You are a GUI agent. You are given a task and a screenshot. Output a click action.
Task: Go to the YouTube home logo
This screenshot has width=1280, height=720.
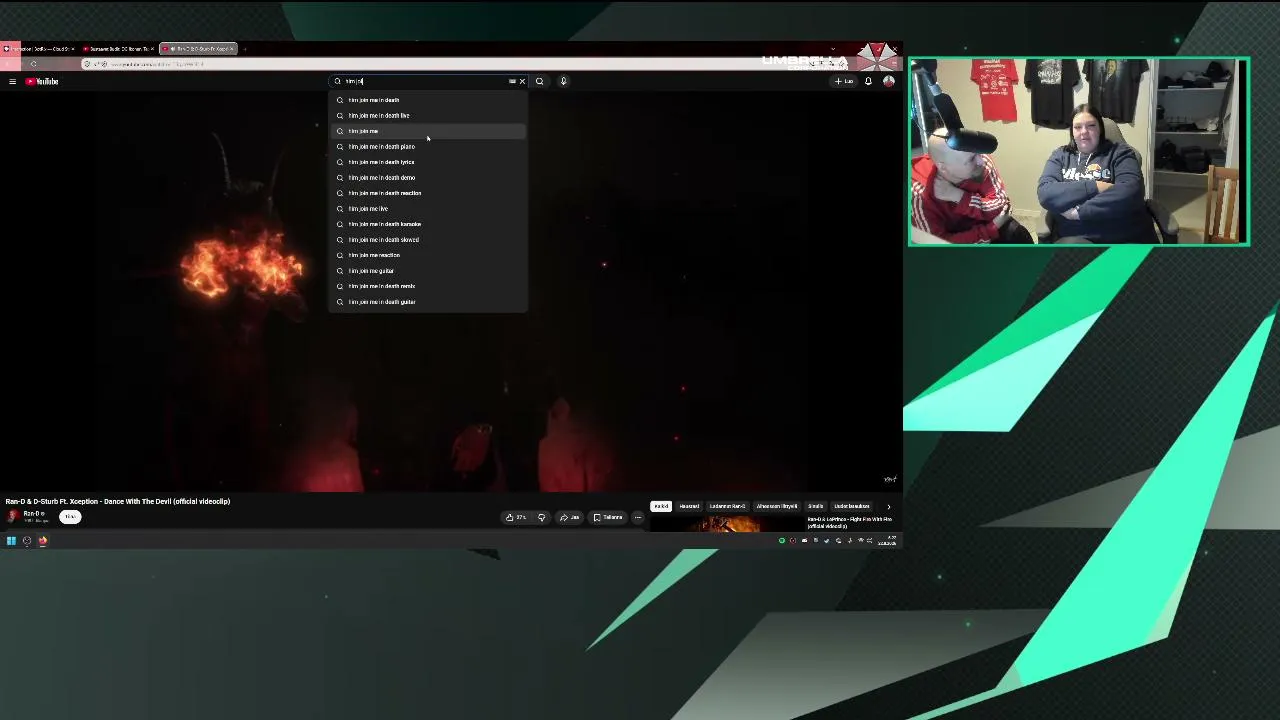(42, 81)
